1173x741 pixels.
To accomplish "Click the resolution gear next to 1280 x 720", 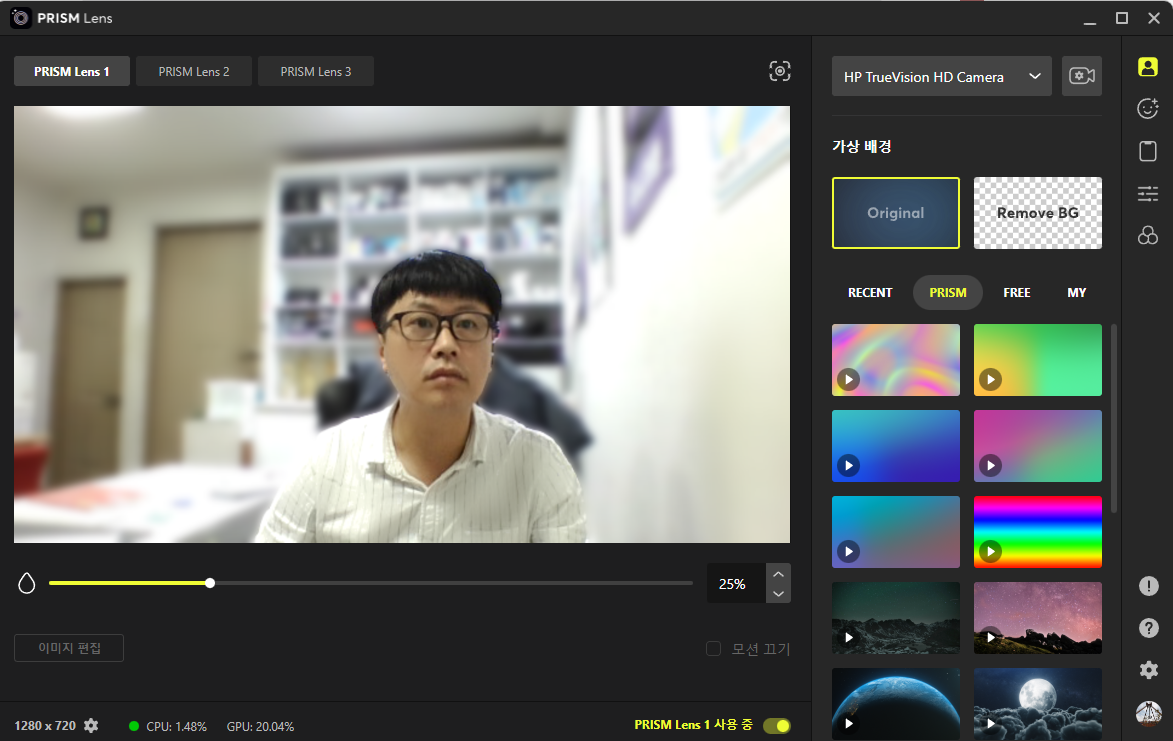I will (x=91, y=725).
